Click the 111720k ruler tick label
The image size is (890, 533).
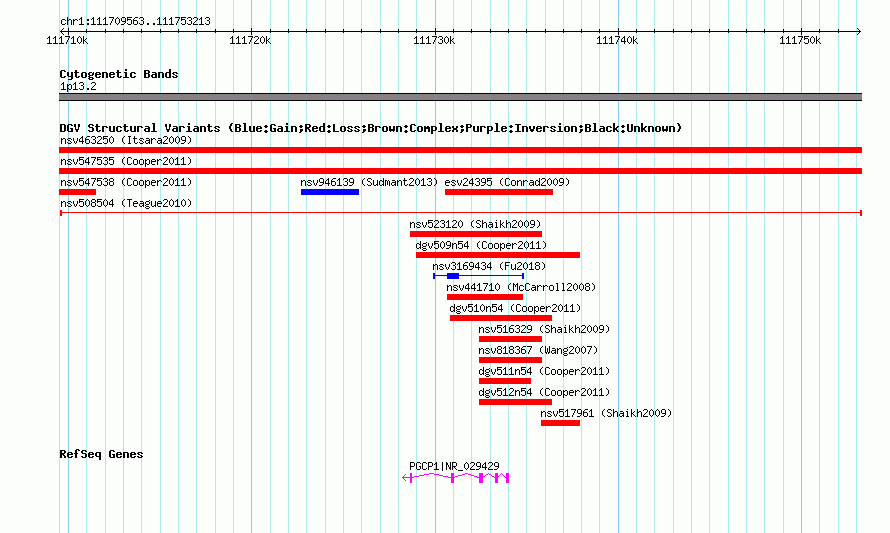(250, 40)
